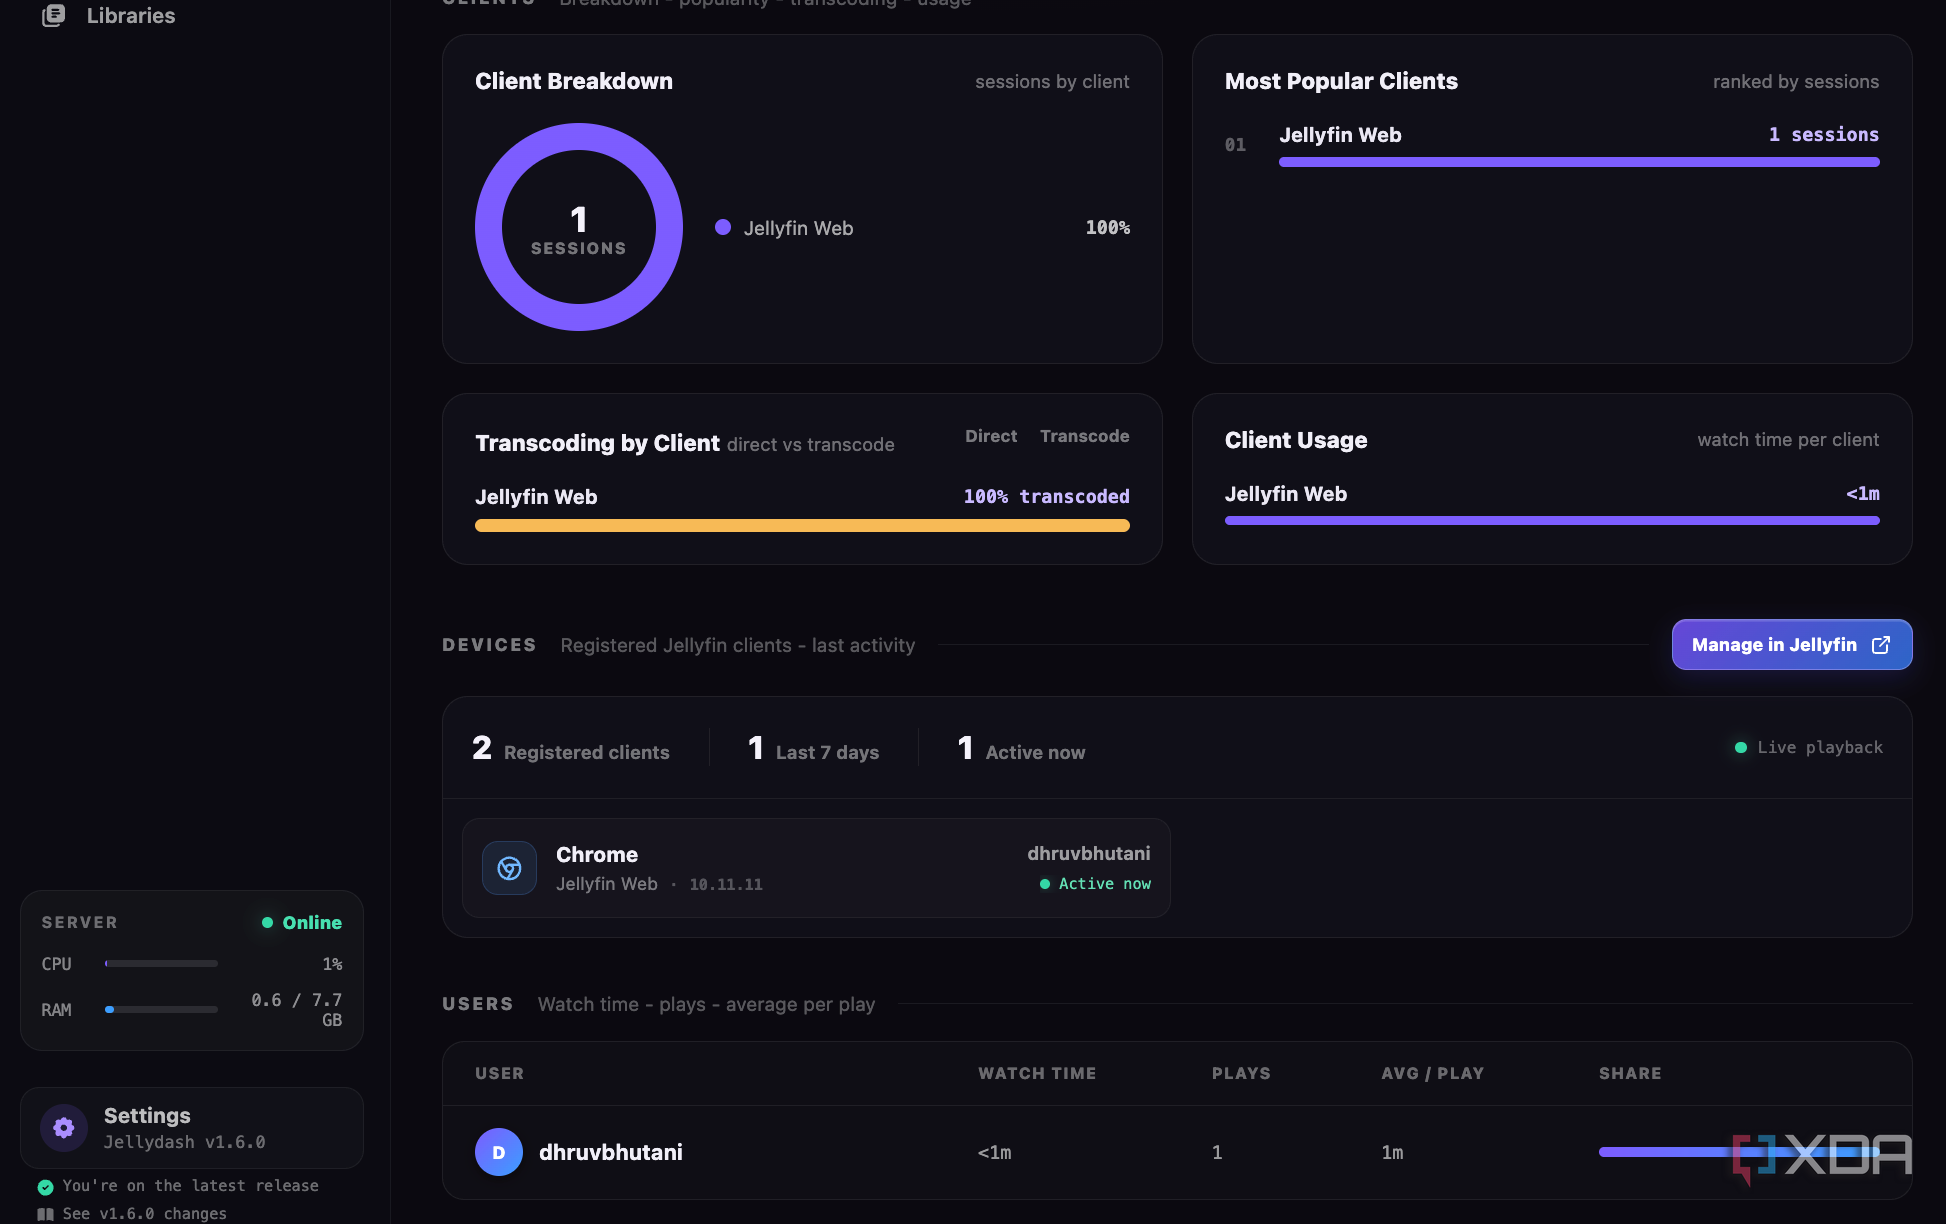Viewport: 1946px width, 1224px height.
Task: Click the Direct legend label
Action: tap(991, 436)
